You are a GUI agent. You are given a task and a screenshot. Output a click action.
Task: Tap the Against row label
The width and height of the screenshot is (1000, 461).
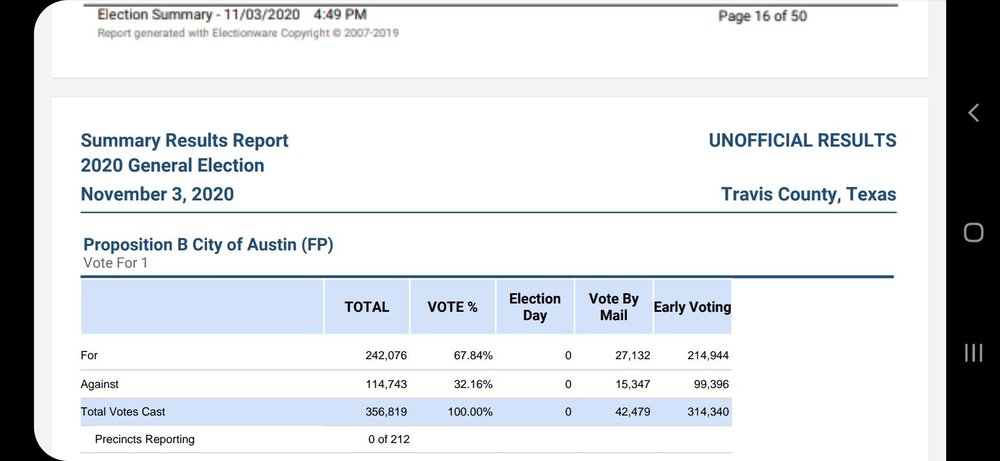(x=100, y=384)
